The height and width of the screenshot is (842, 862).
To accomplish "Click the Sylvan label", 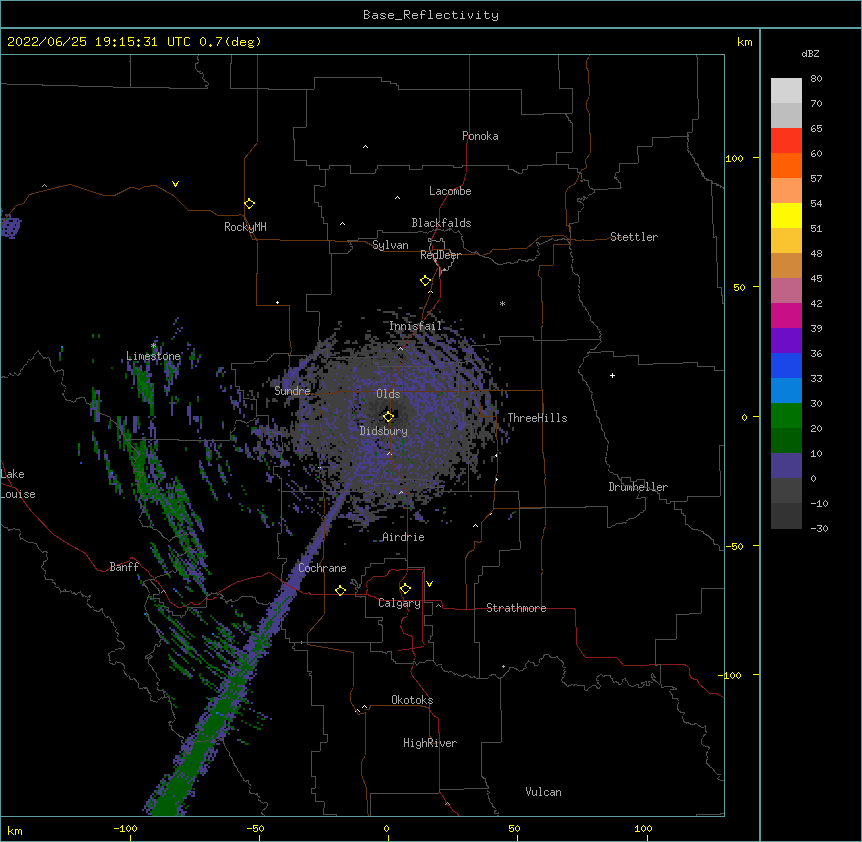I will (390, 245).
